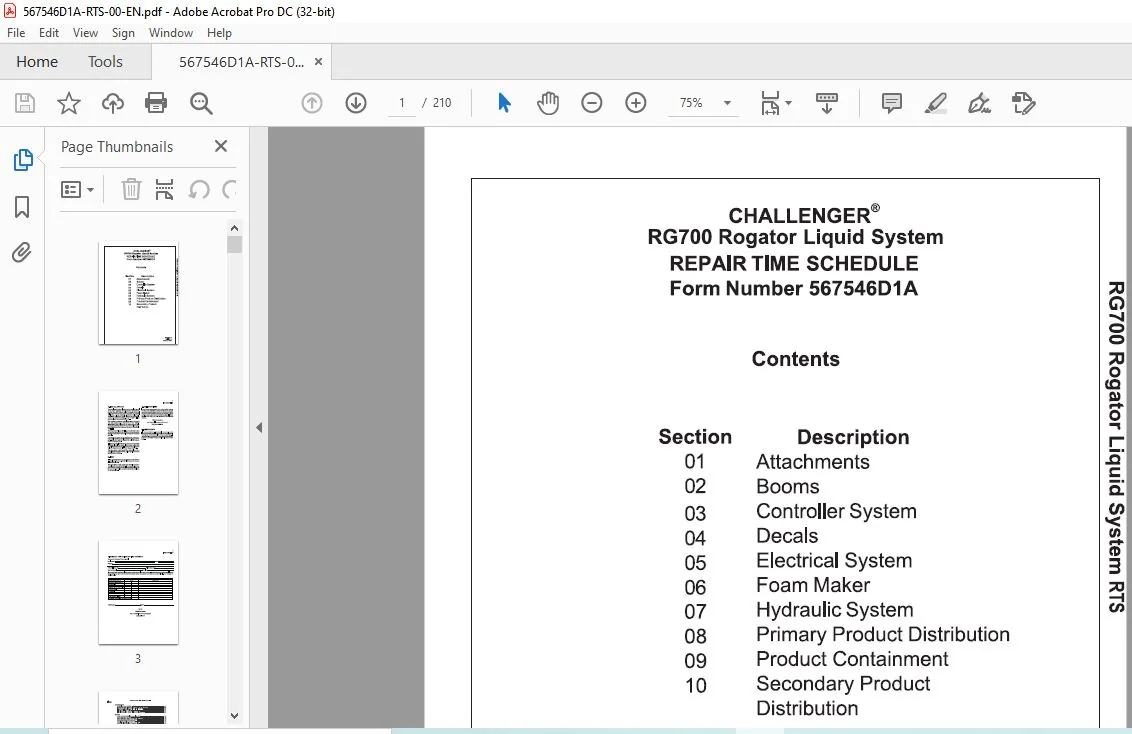Click the thumbnails scrollbar down arrow
This screenshot has width=1132, height=734.
[x=234, y=716]
